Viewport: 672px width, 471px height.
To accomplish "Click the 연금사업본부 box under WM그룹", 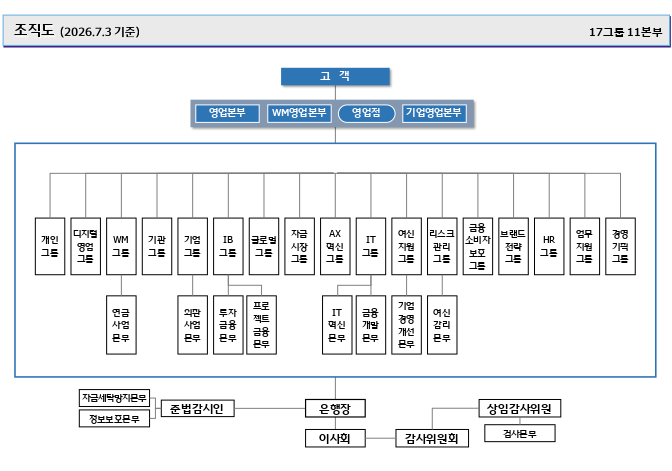I will [x=121, y=325].
